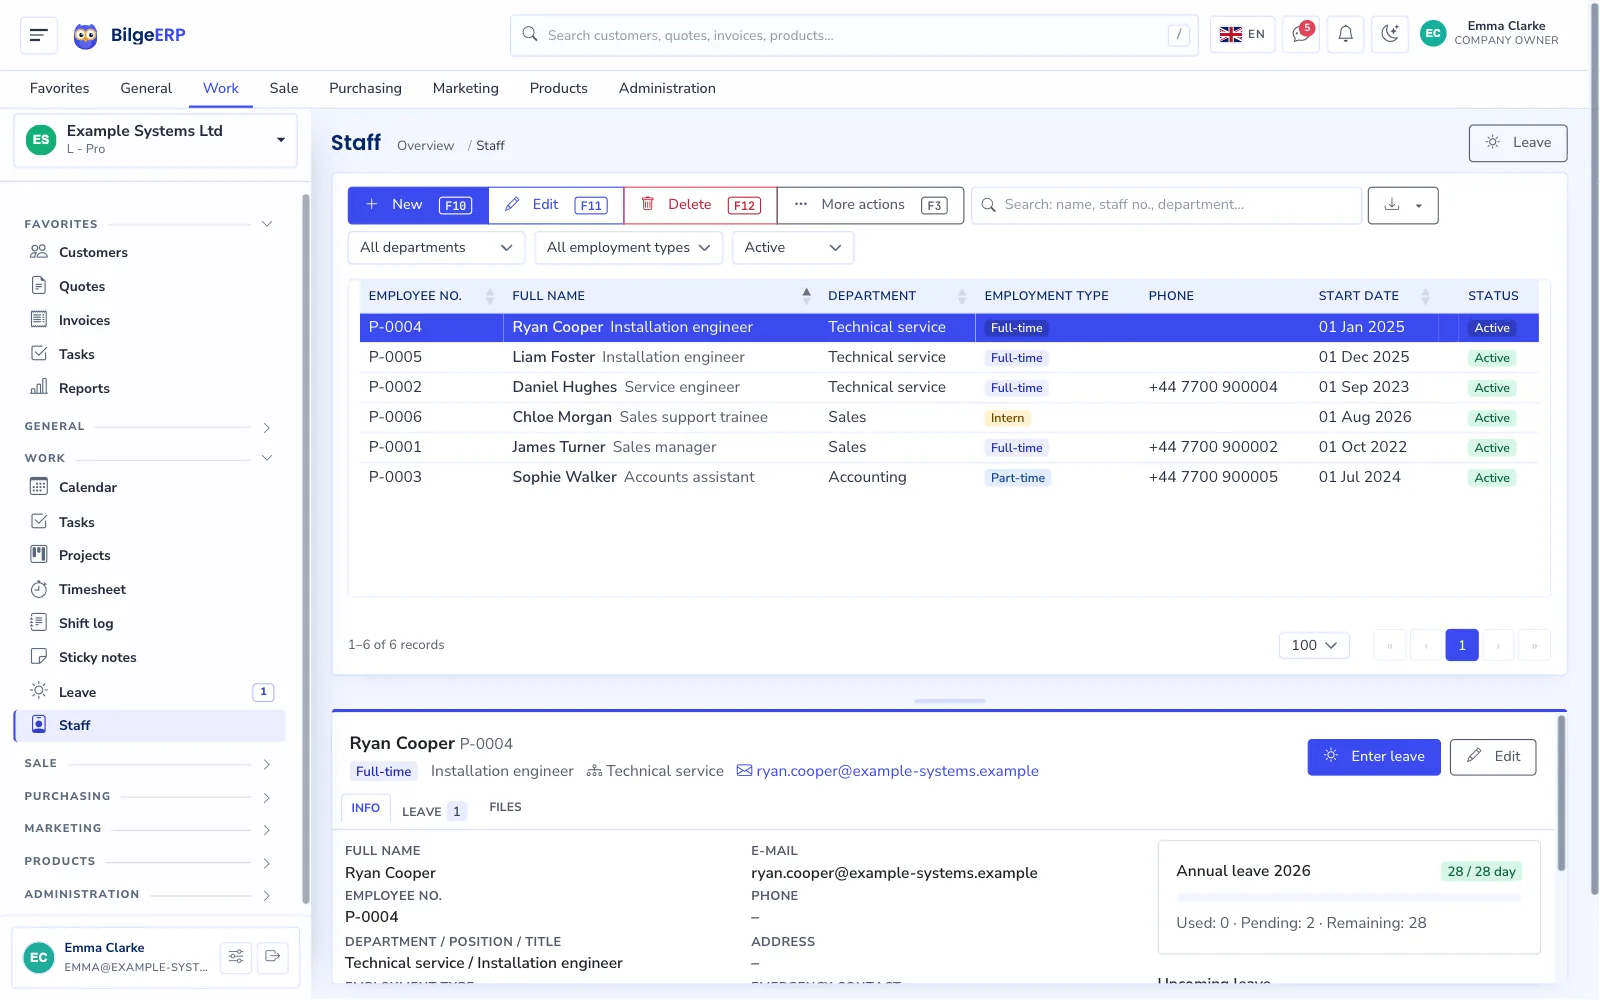Open Customers in favorites sidebar
Screen dimensions: 1600x1000
[148, 252]
